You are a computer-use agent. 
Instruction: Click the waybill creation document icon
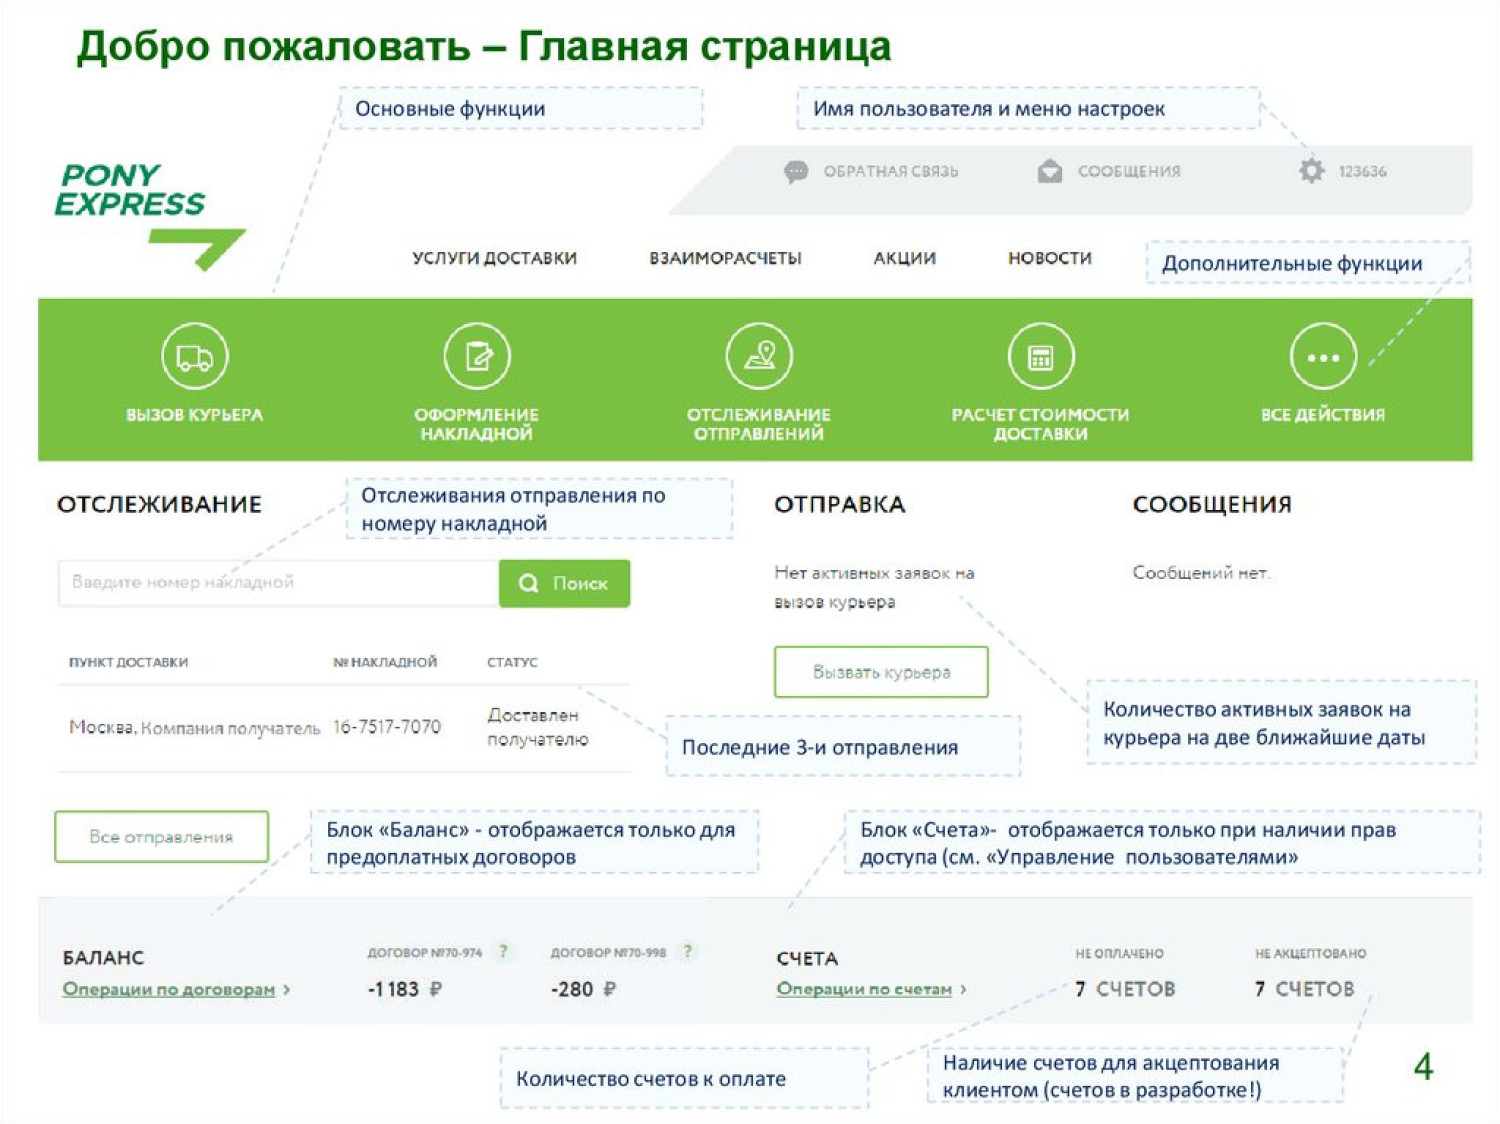pyautogui.click(x=477, y=357)
